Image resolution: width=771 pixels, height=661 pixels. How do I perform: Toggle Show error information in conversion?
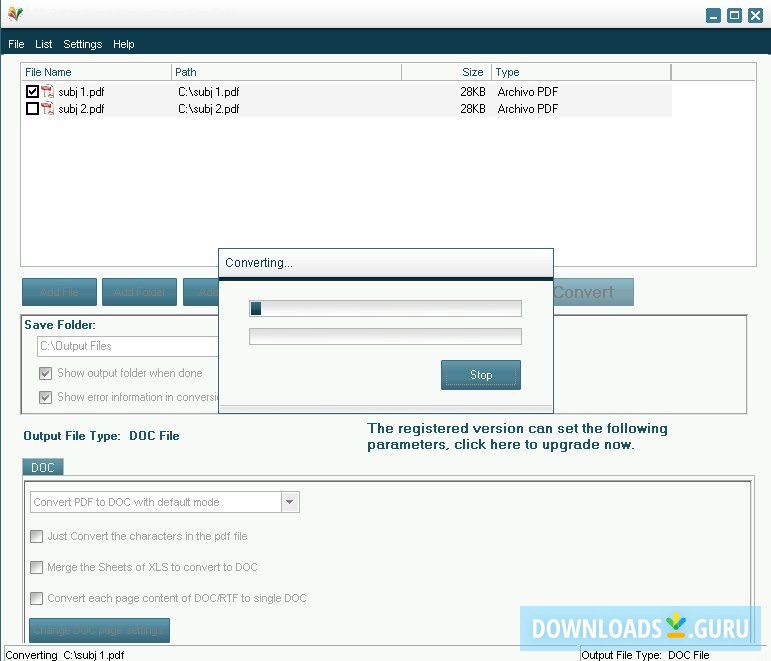pos(45,397)
